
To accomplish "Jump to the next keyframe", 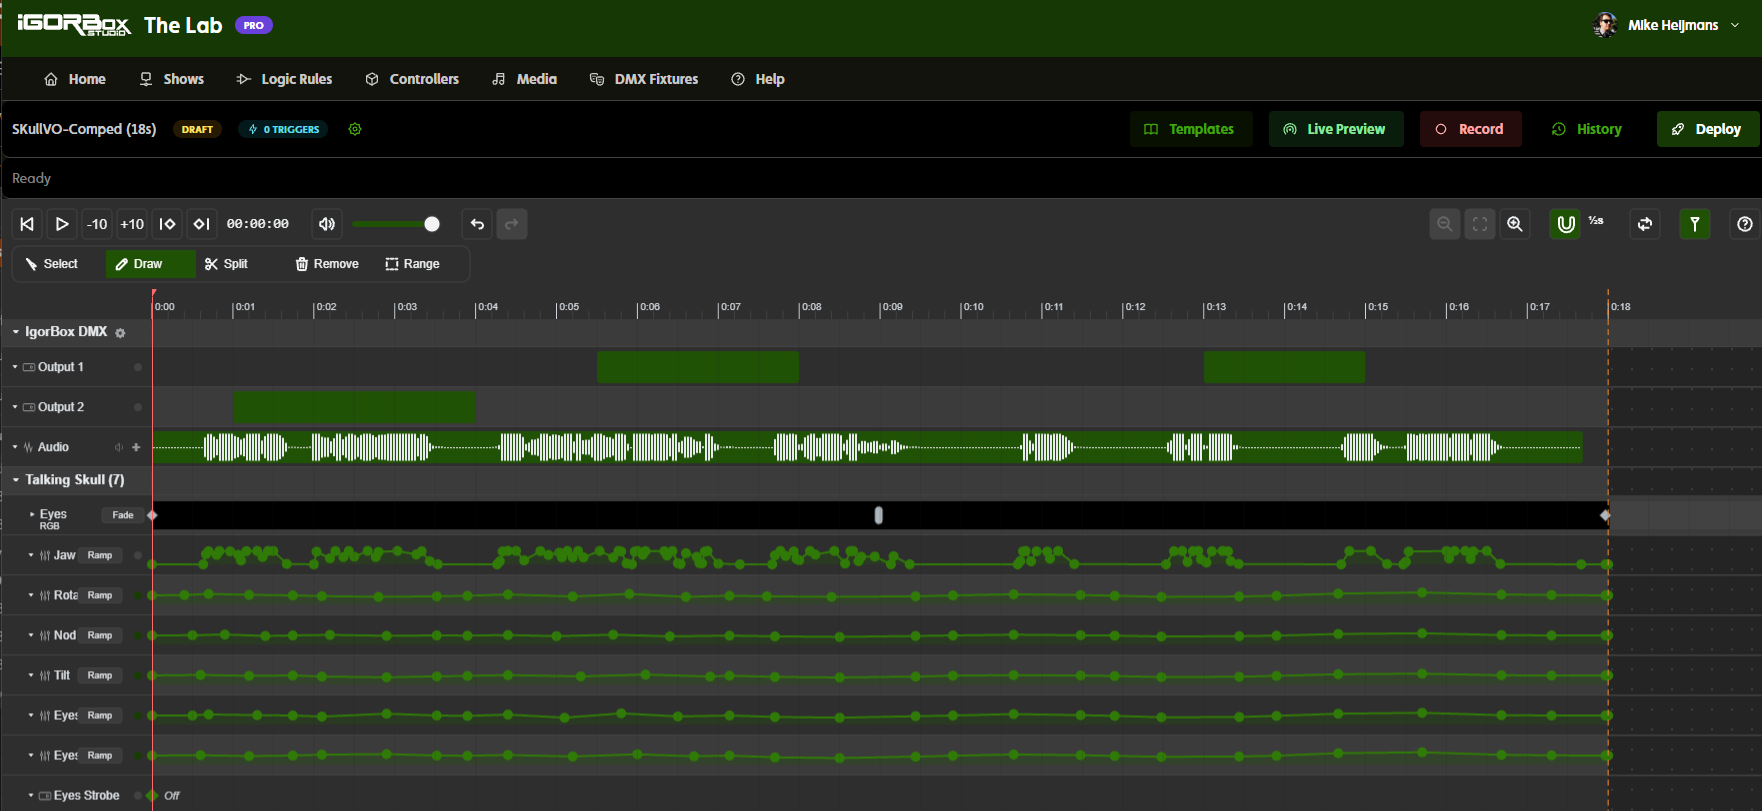I will click(201, 224).
